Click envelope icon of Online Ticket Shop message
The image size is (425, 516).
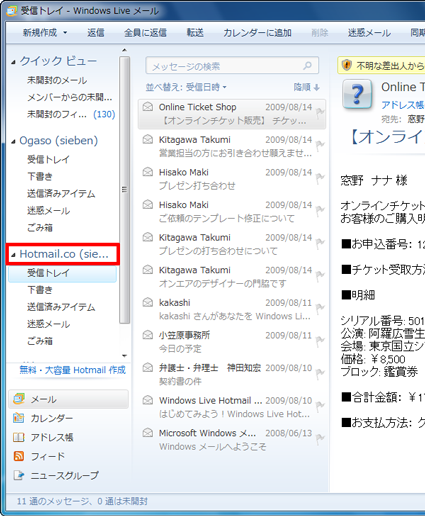click(148, 107)
